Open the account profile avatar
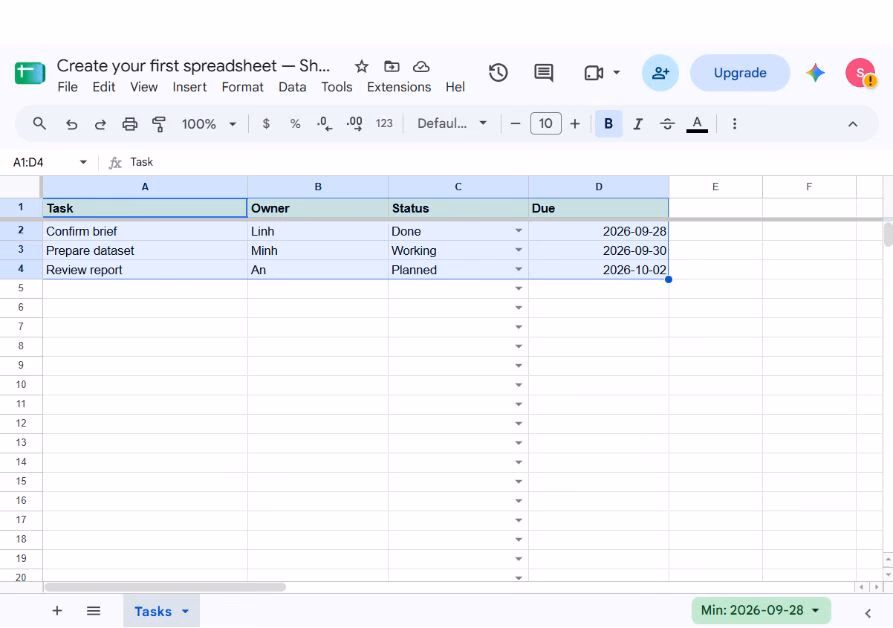The height and width of the screenshot is (628, 893). point(860,73)
